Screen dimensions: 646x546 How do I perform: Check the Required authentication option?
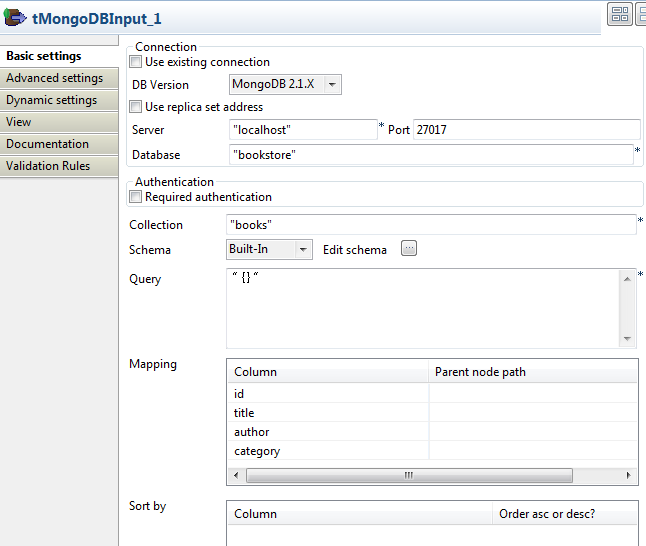tap(137, 197)
